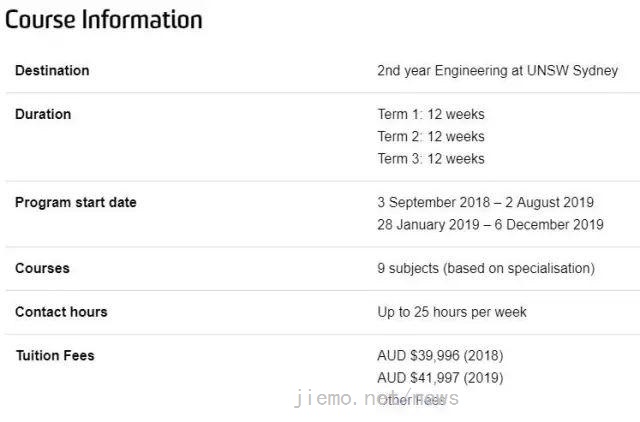
Task: Click 3 September 2018 – 2 August 2019
Action: [485, 202]
